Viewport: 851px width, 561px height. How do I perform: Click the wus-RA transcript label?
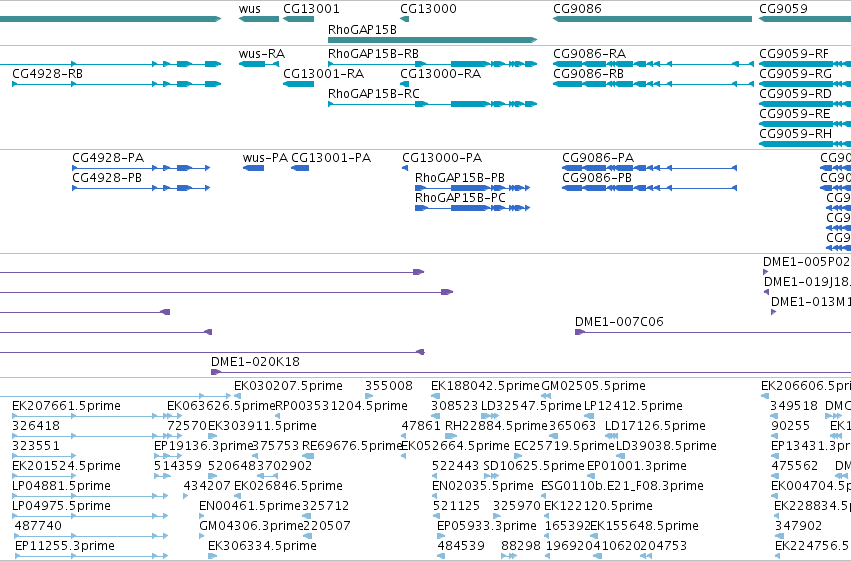[262, 54]
